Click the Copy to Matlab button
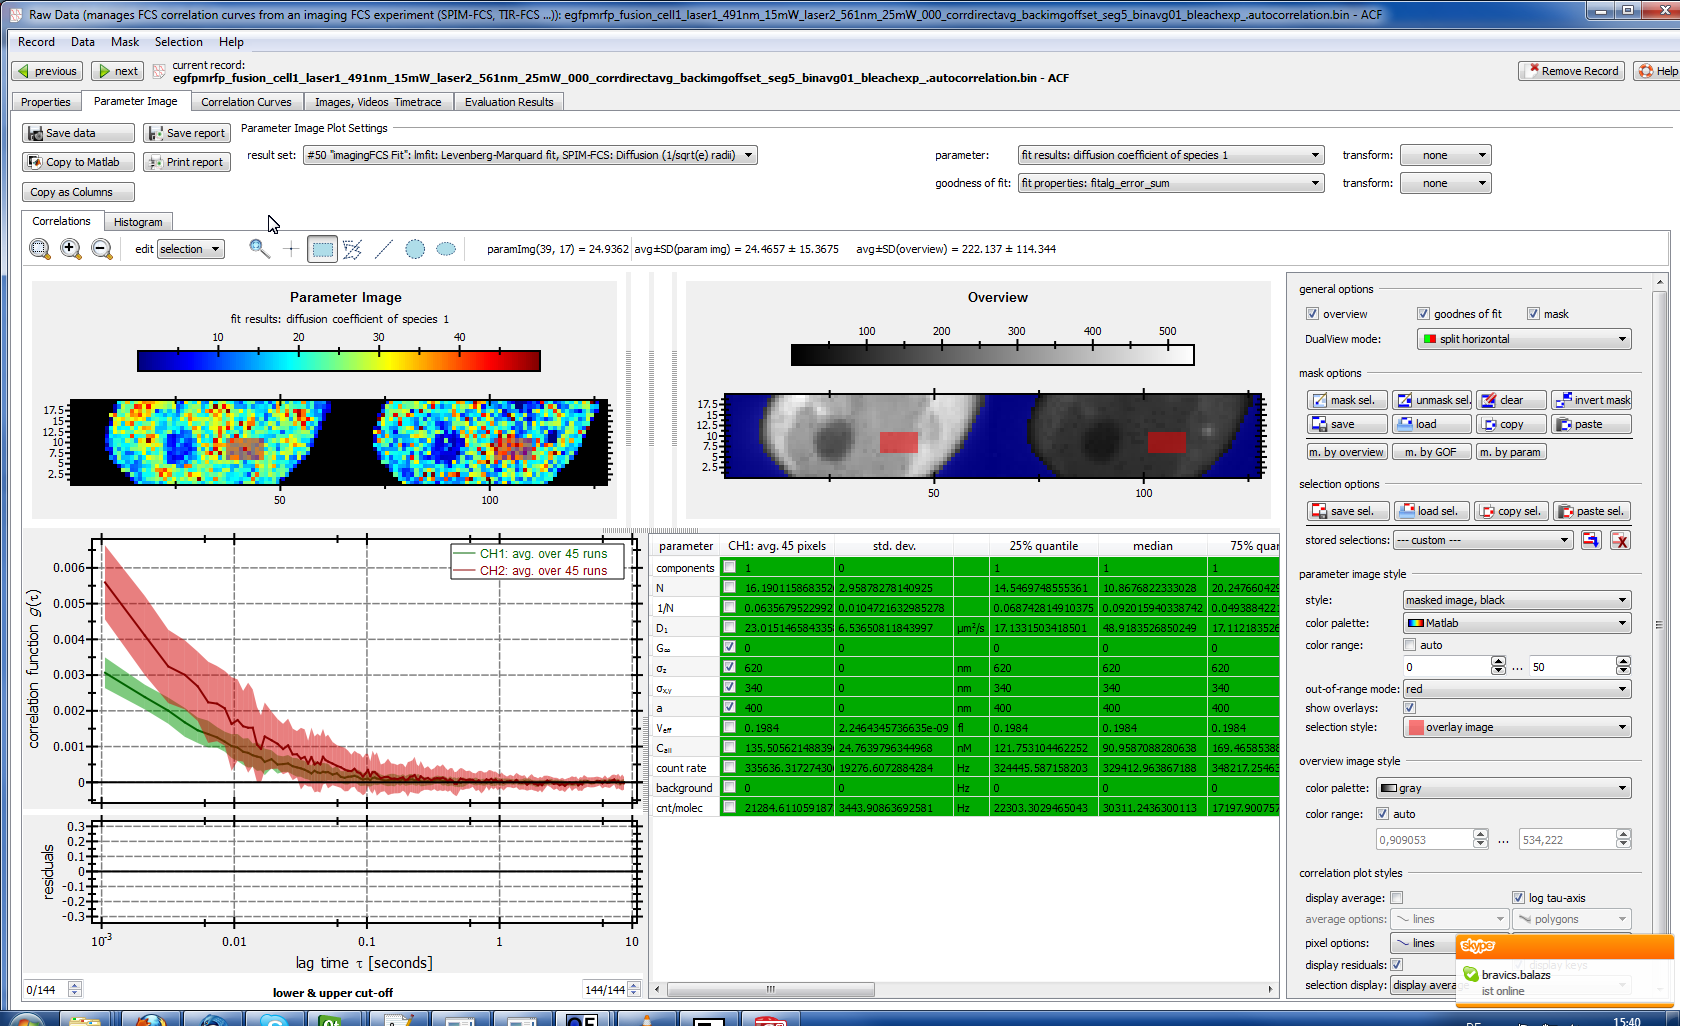Viewport: 1681px width, 1026px height. [x=78, y=162]
